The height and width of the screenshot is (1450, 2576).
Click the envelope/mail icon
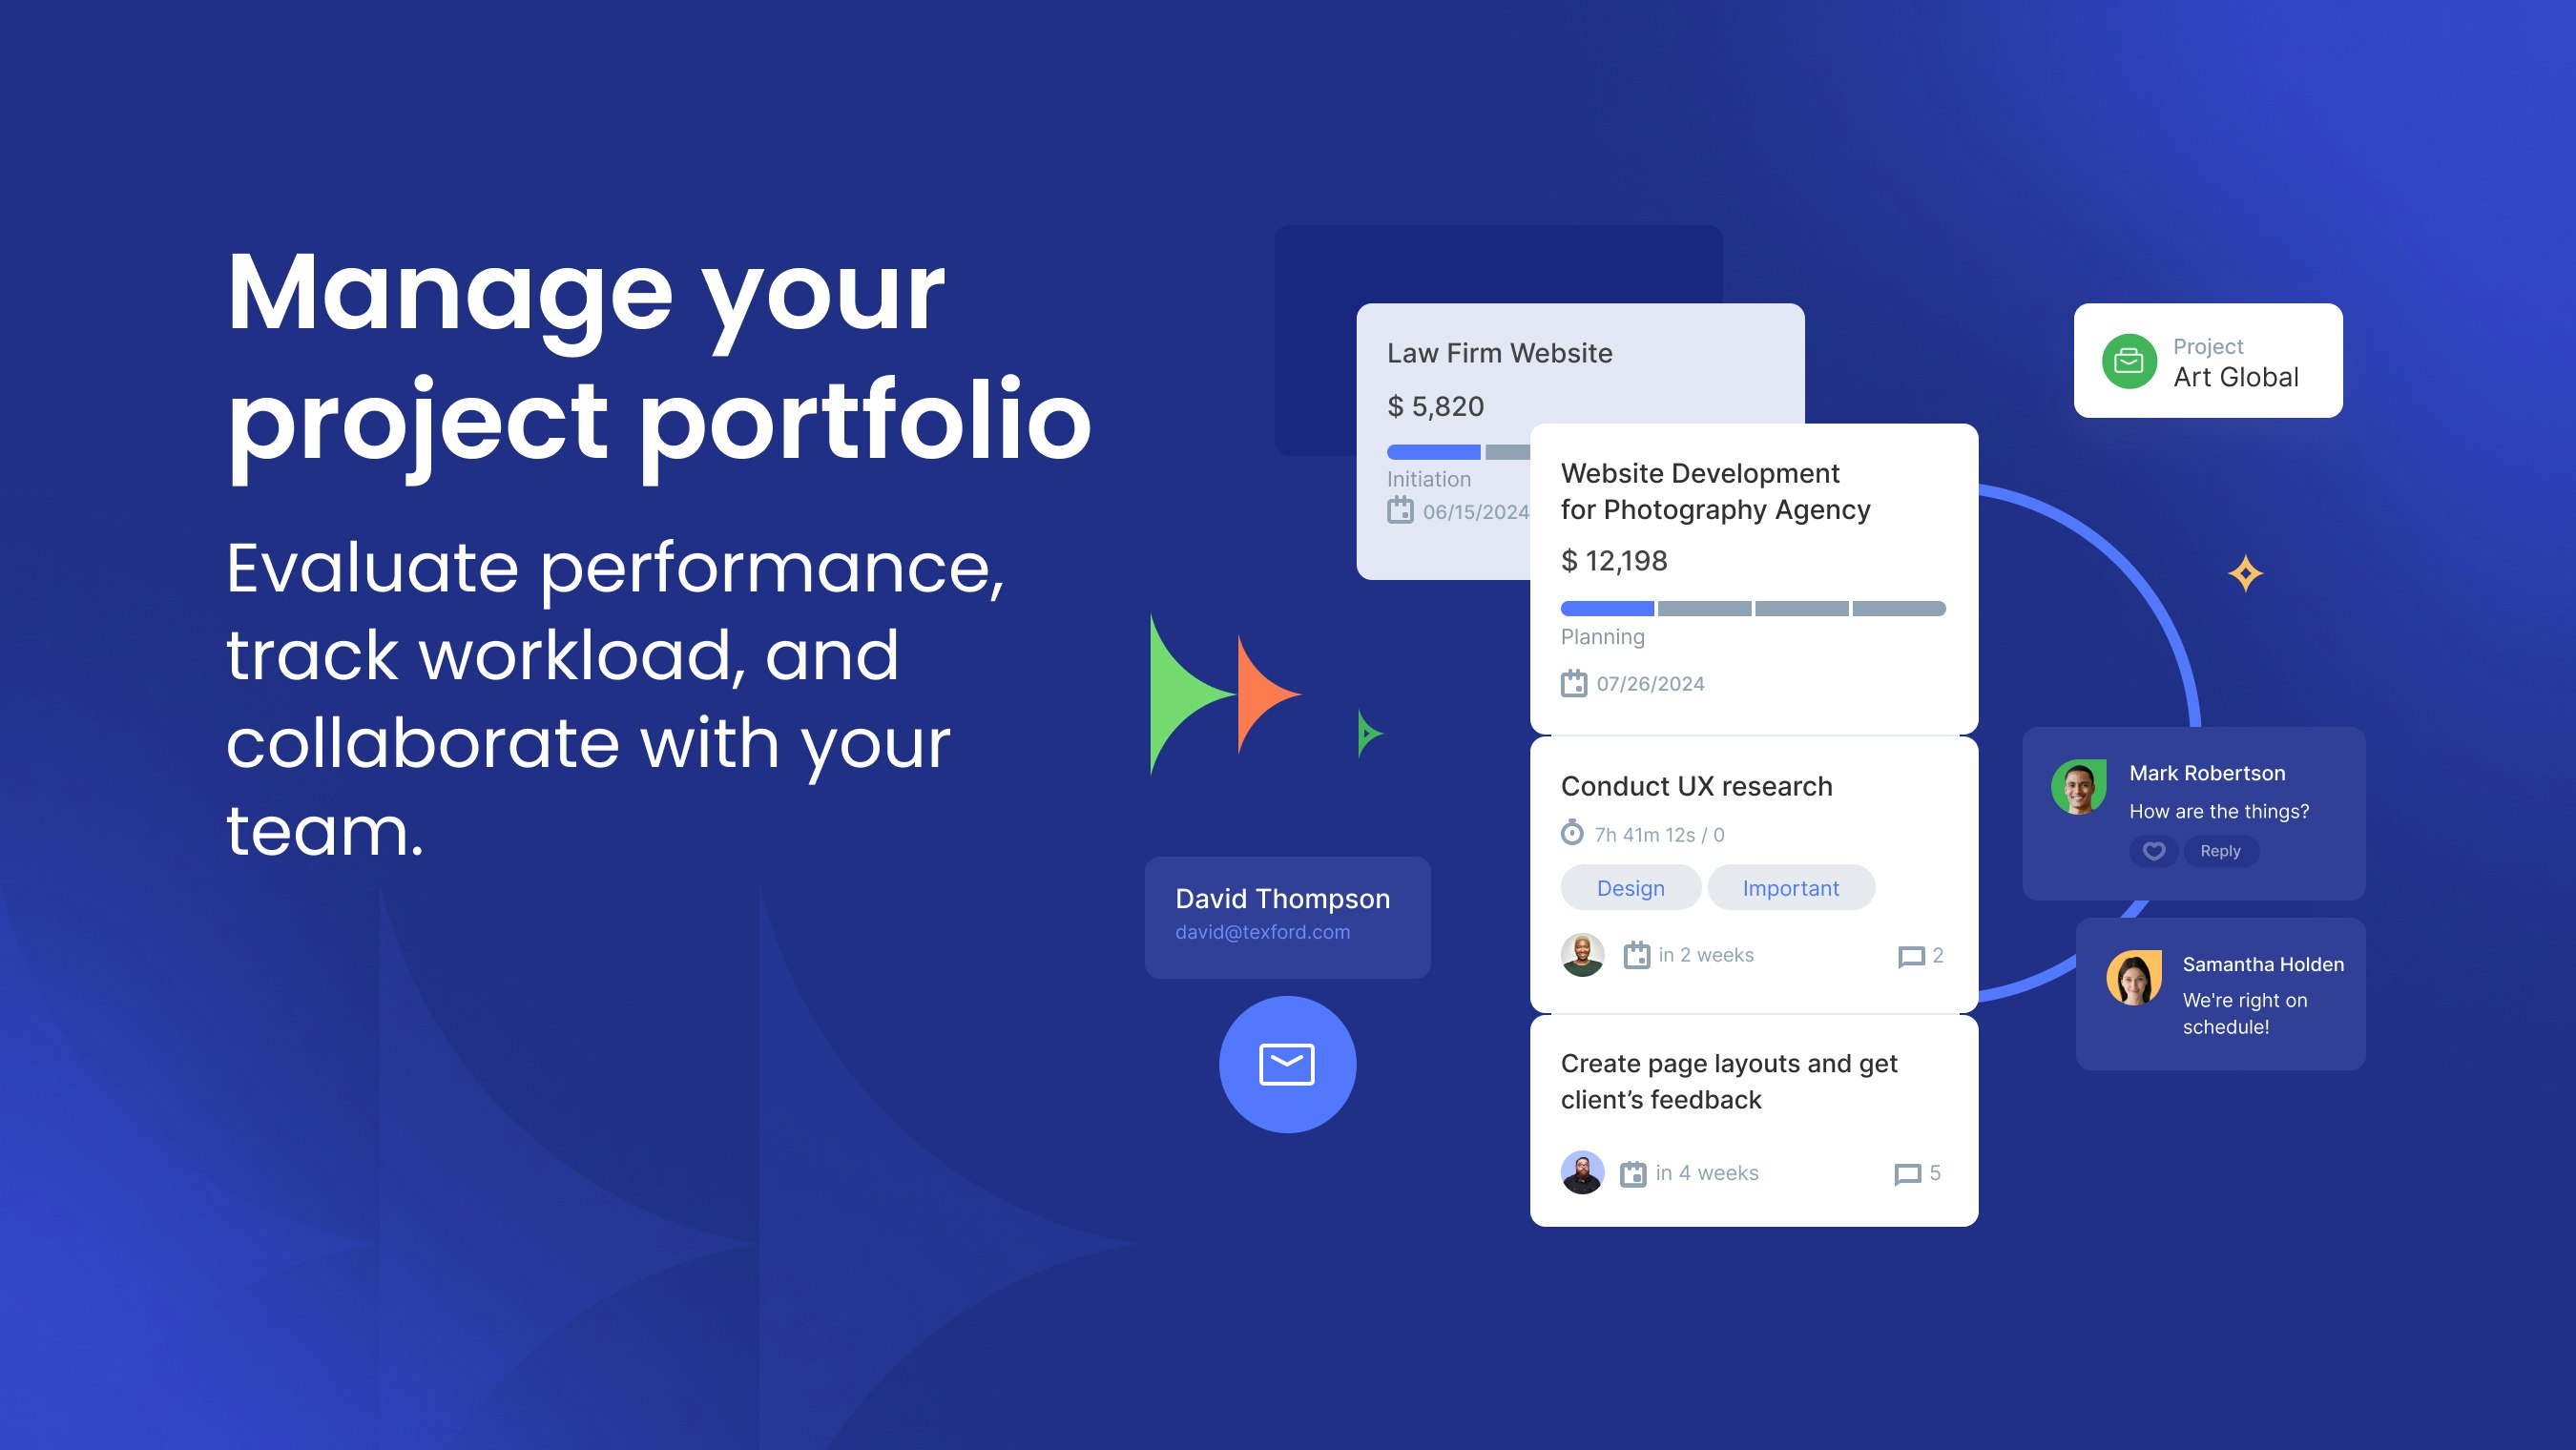point(1286,1065)
